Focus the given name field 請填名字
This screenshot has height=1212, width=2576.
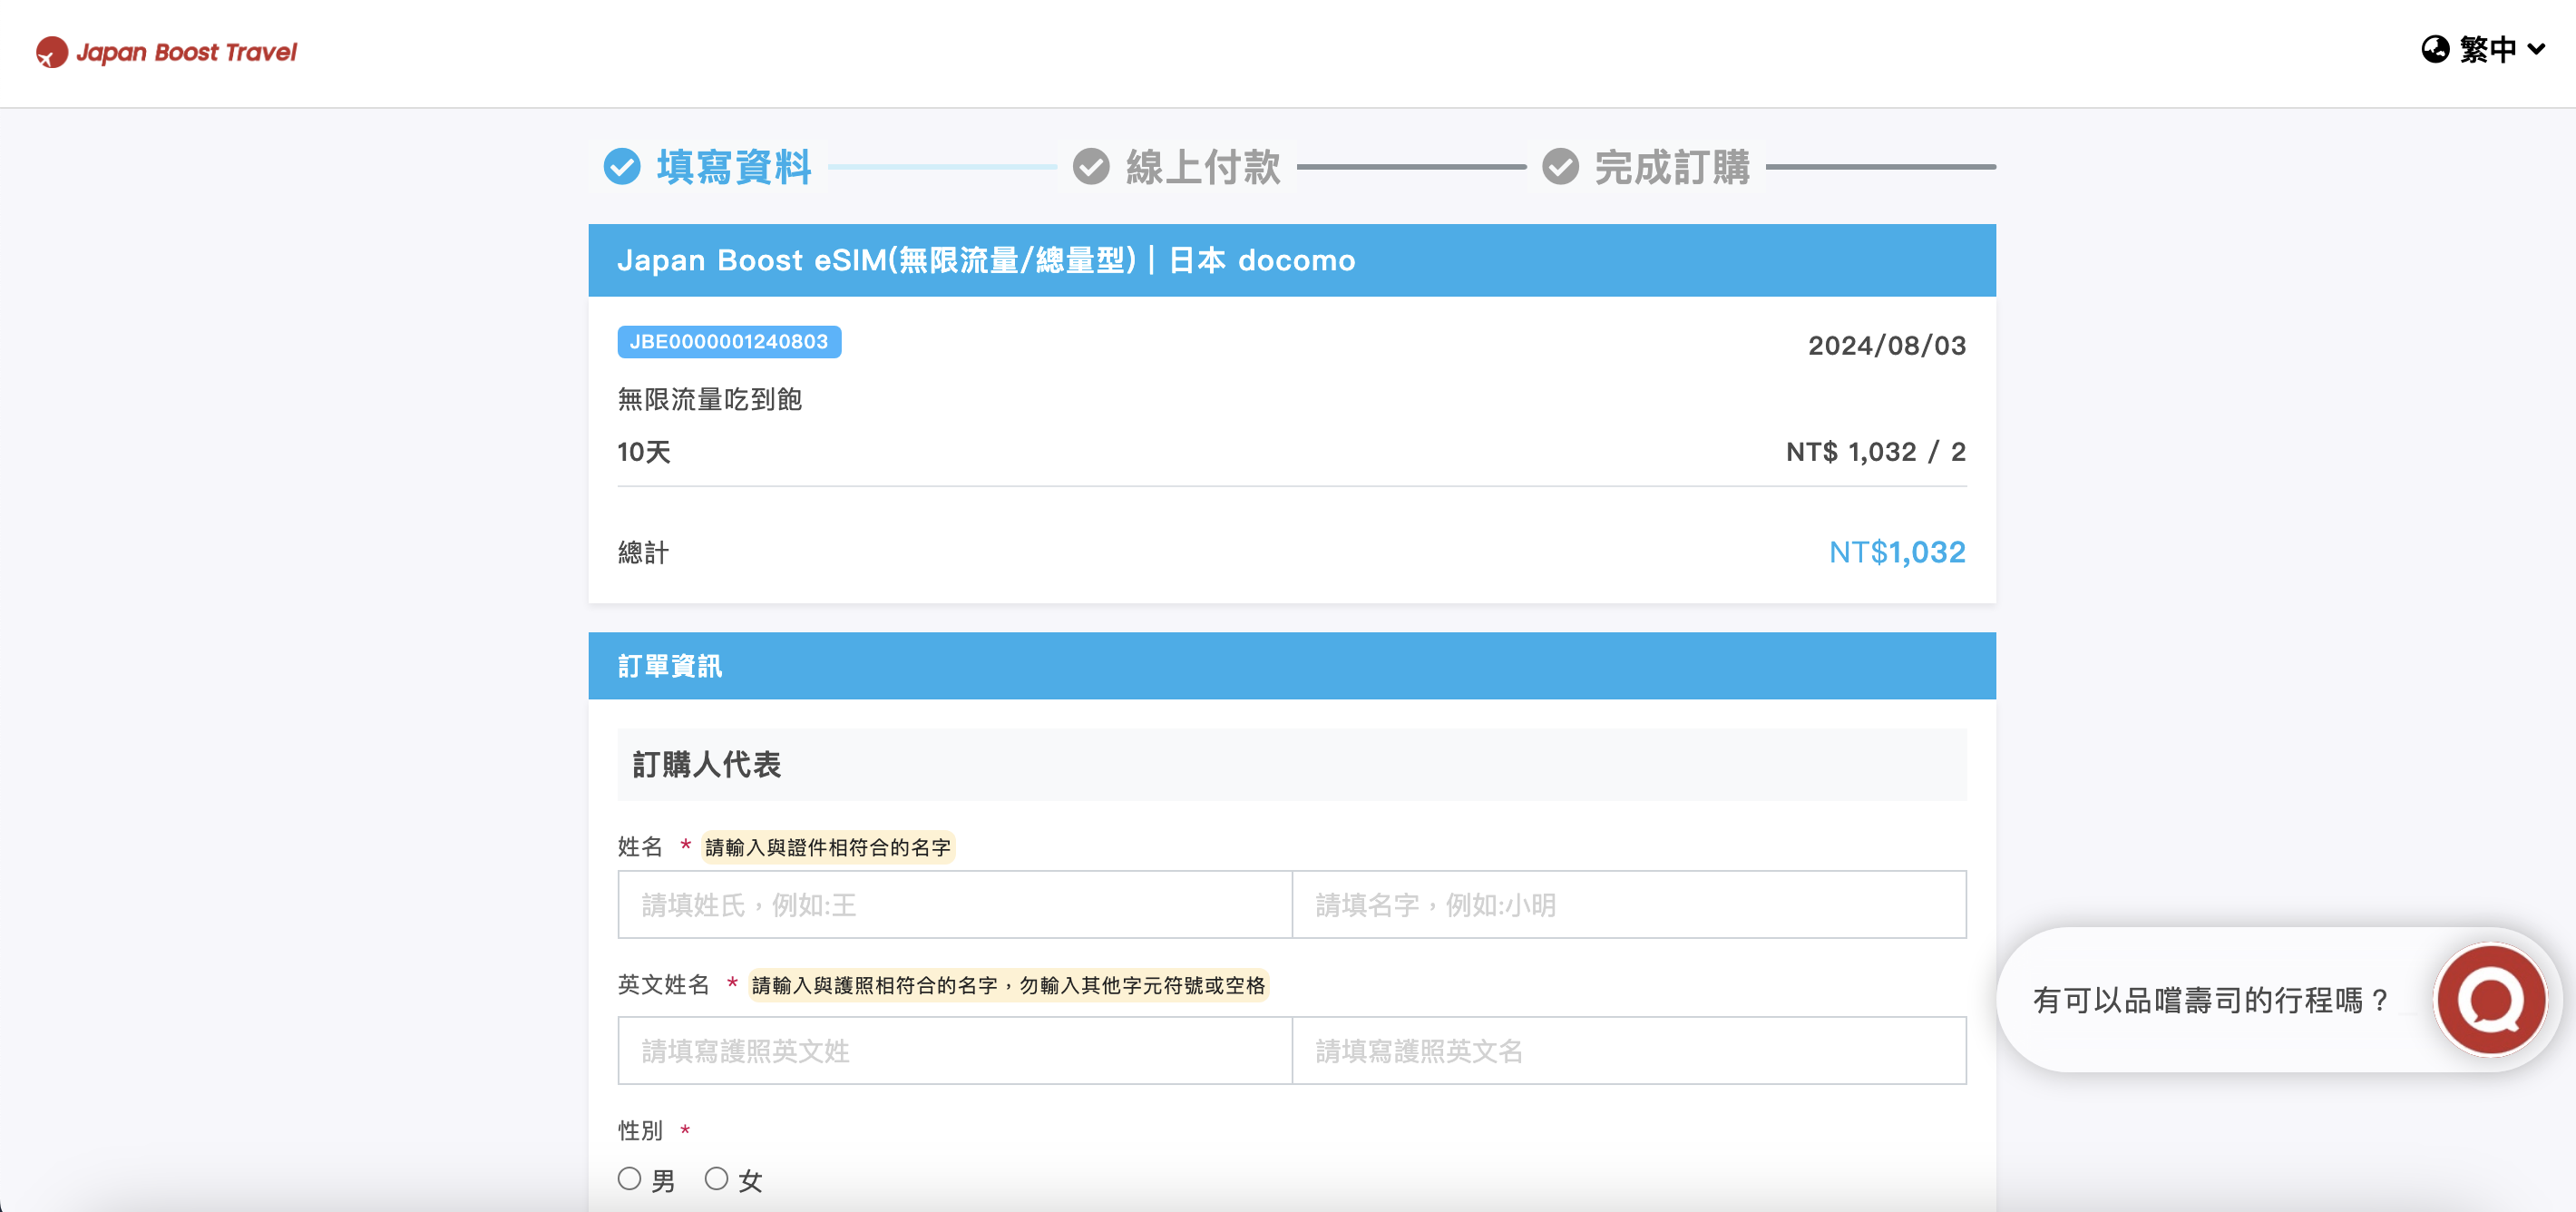1629,905
